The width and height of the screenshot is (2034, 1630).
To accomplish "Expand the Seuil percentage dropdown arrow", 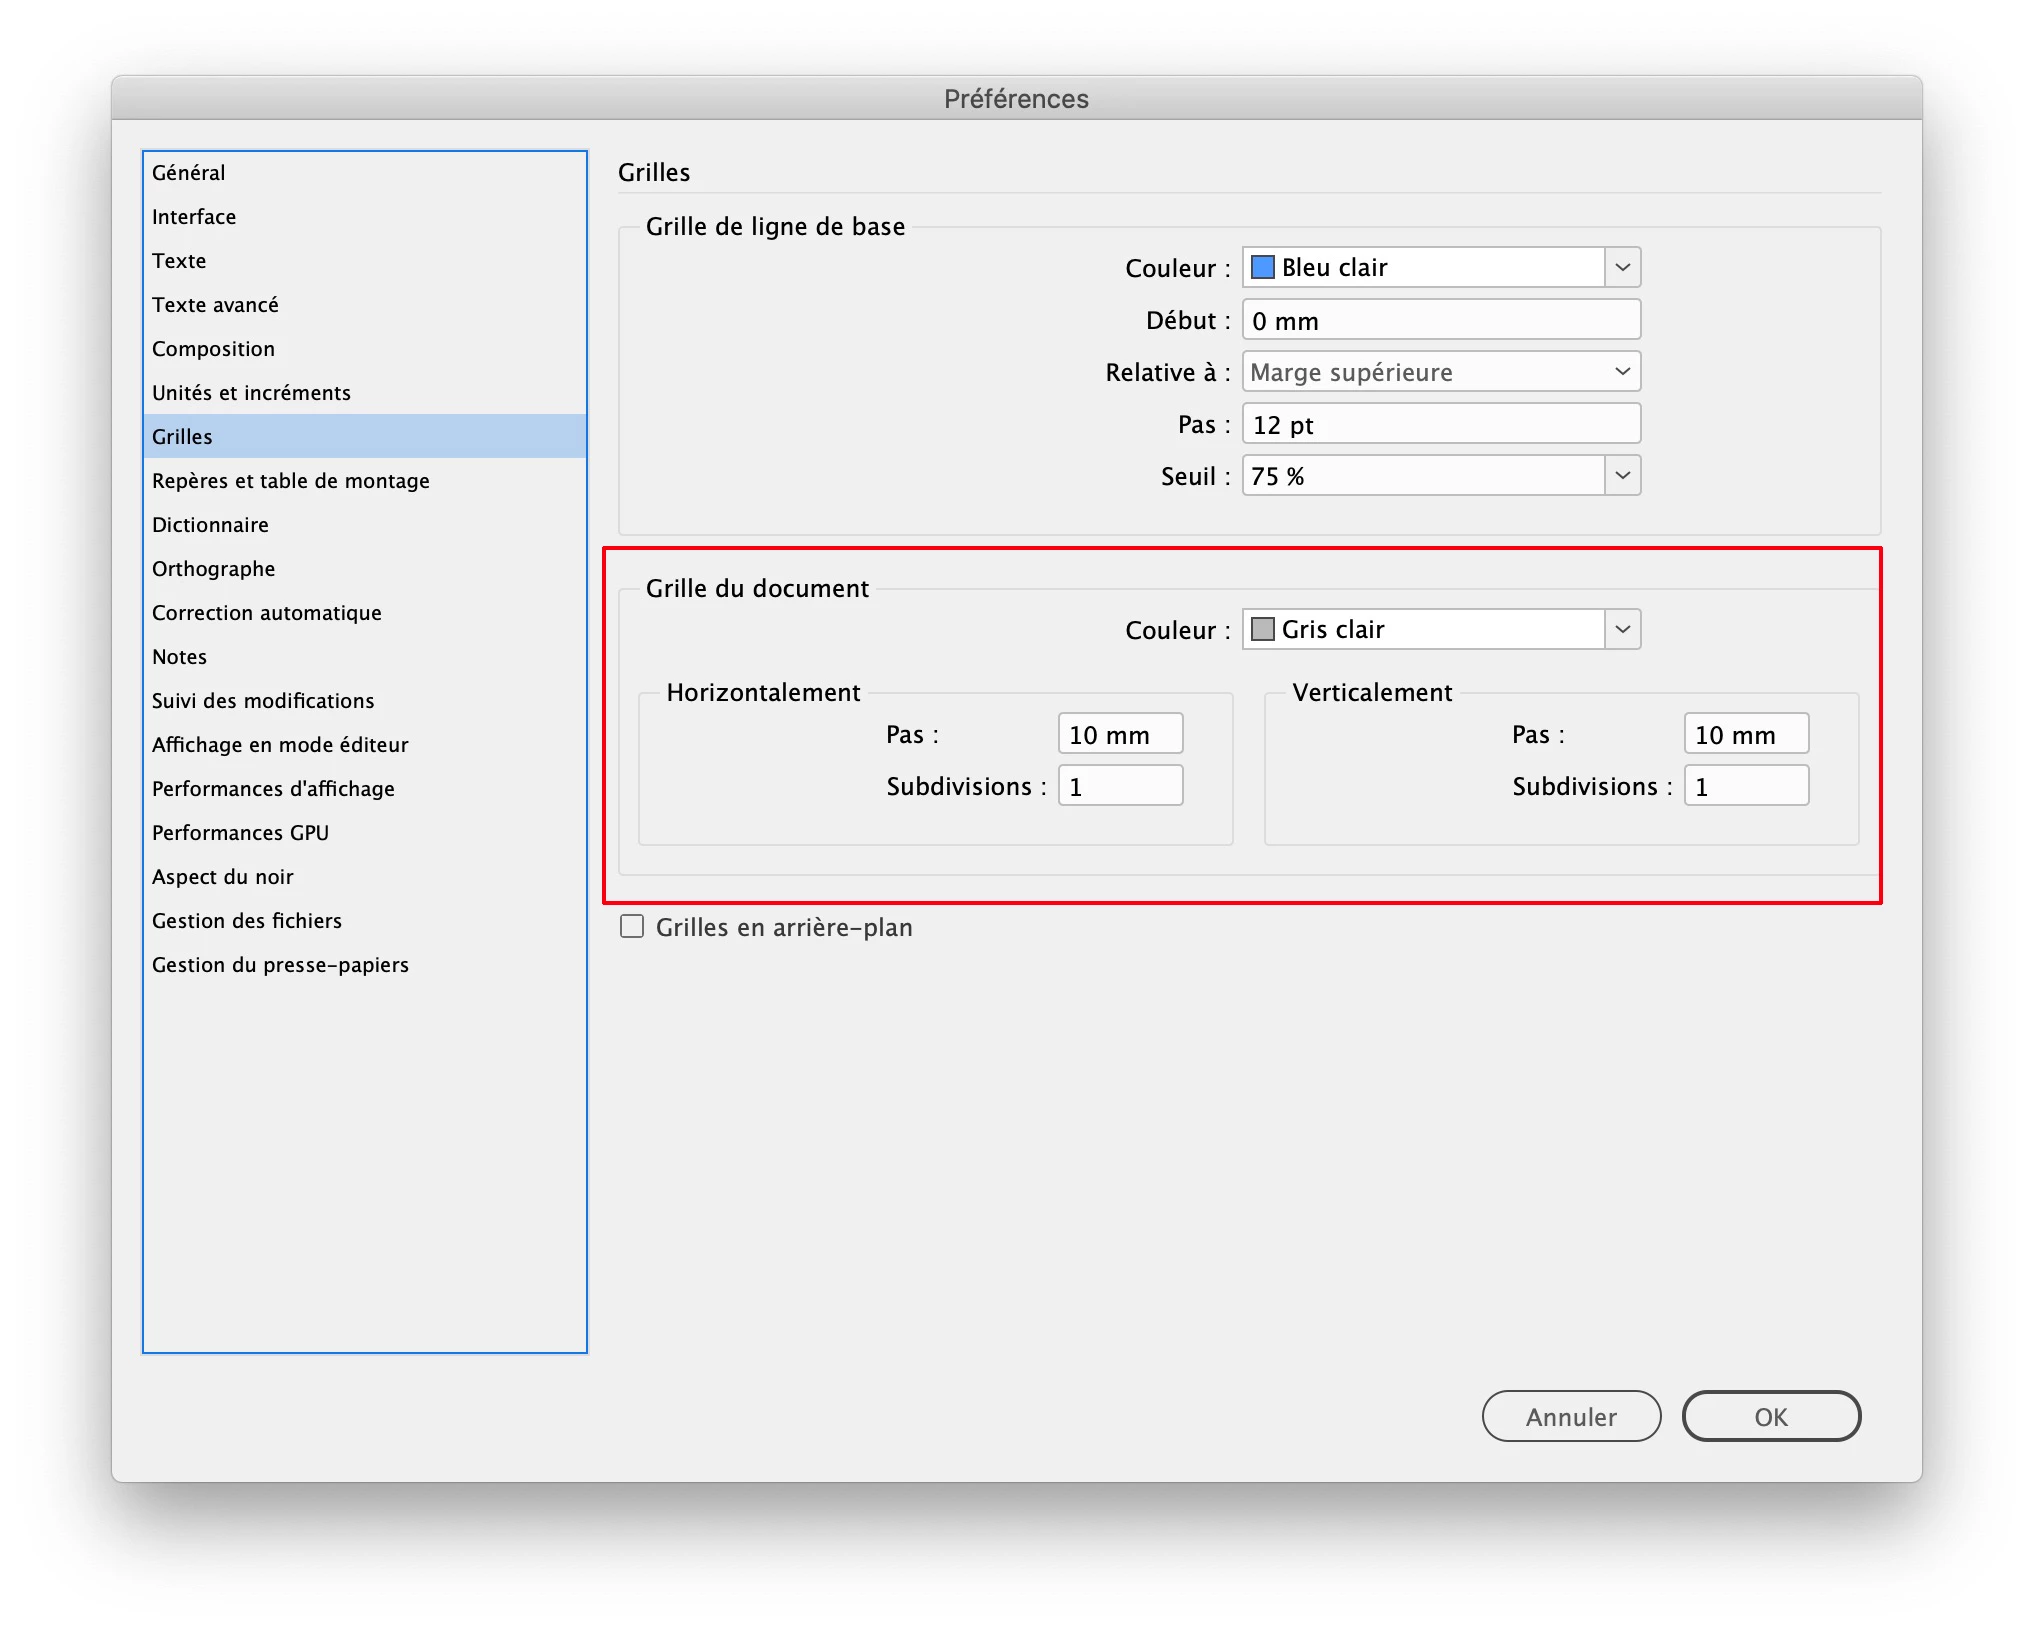I will tap(1622, 476).
